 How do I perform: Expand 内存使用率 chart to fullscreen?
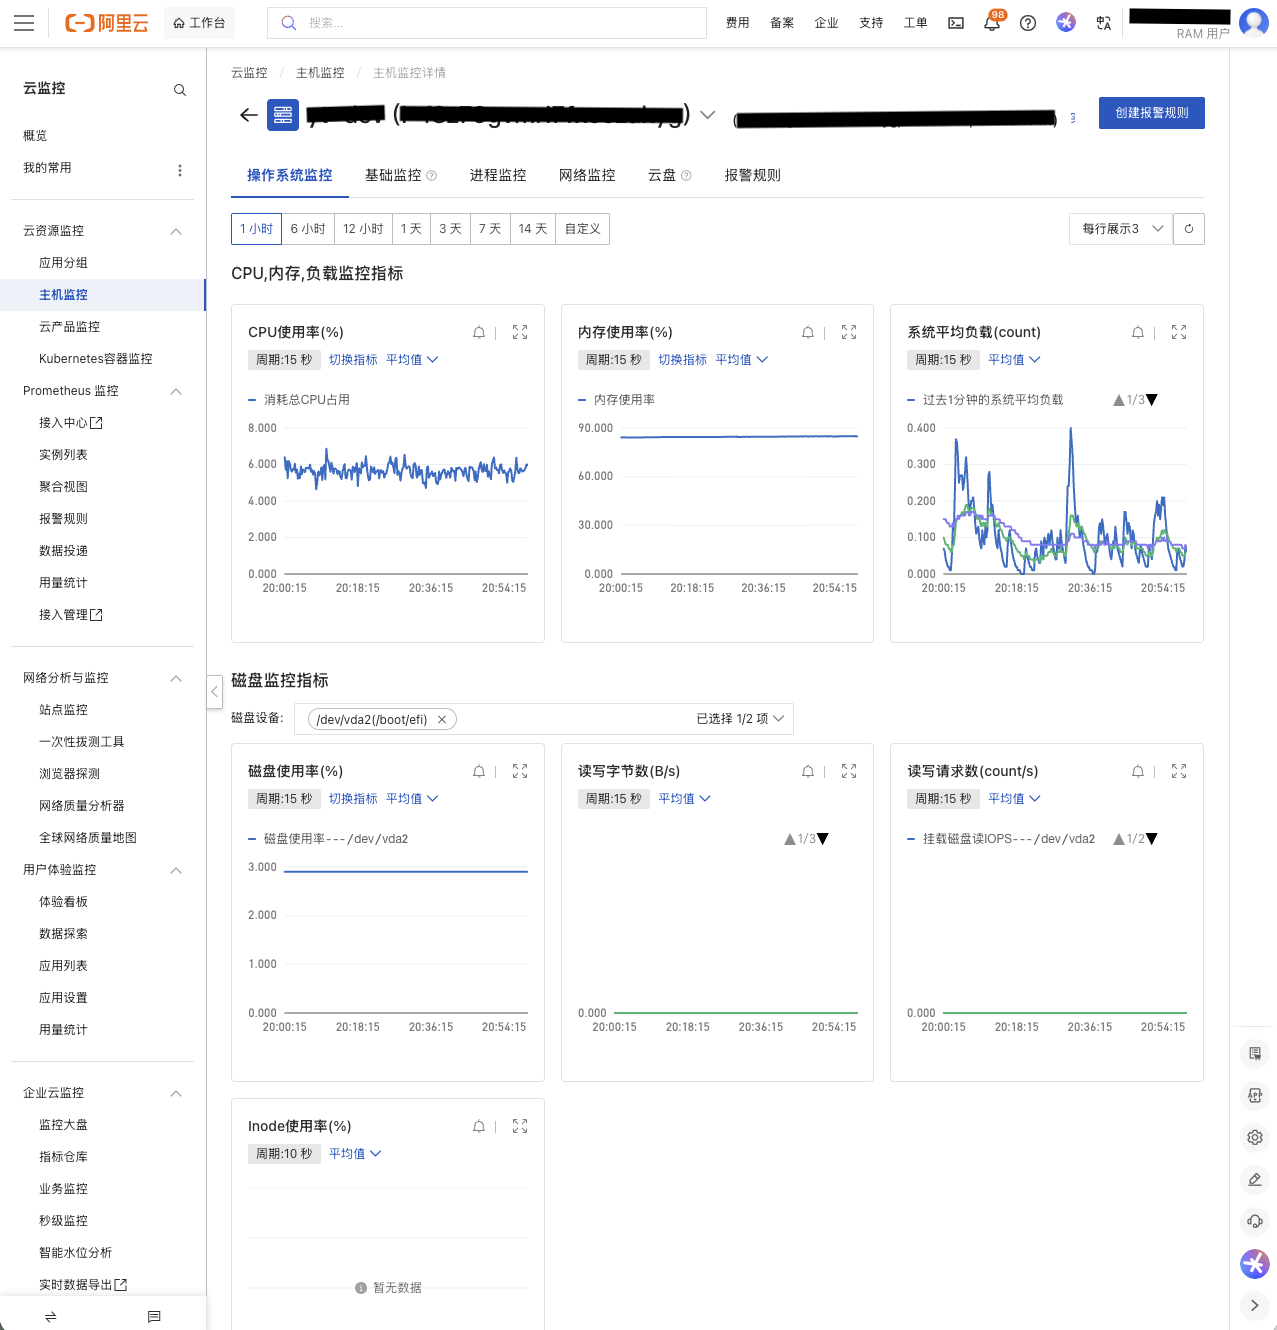[849, 333]
